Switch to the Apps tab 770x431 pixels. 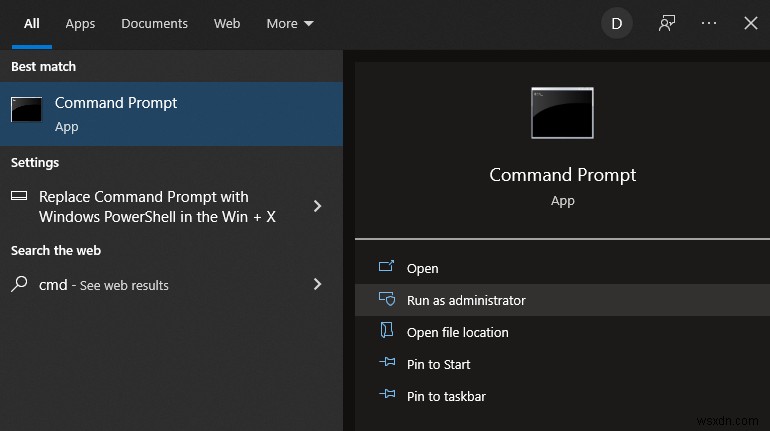[80, 24]
